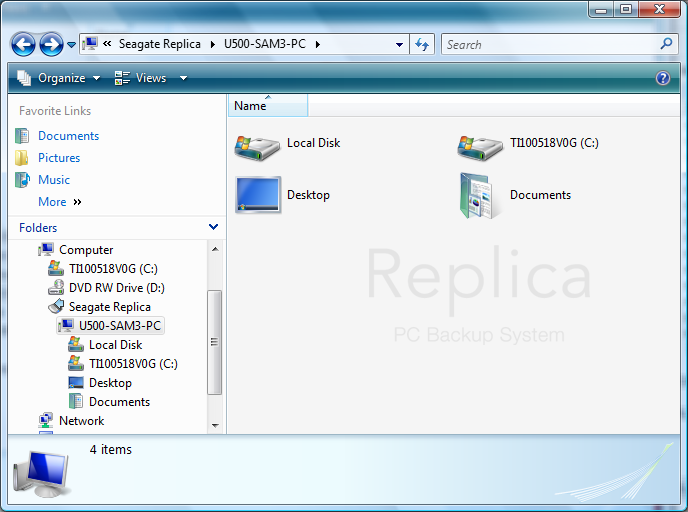This screenshot has width=688, height=512.
Task: Click DVD RW Drive icon in tree
Action: click(56, 287)
